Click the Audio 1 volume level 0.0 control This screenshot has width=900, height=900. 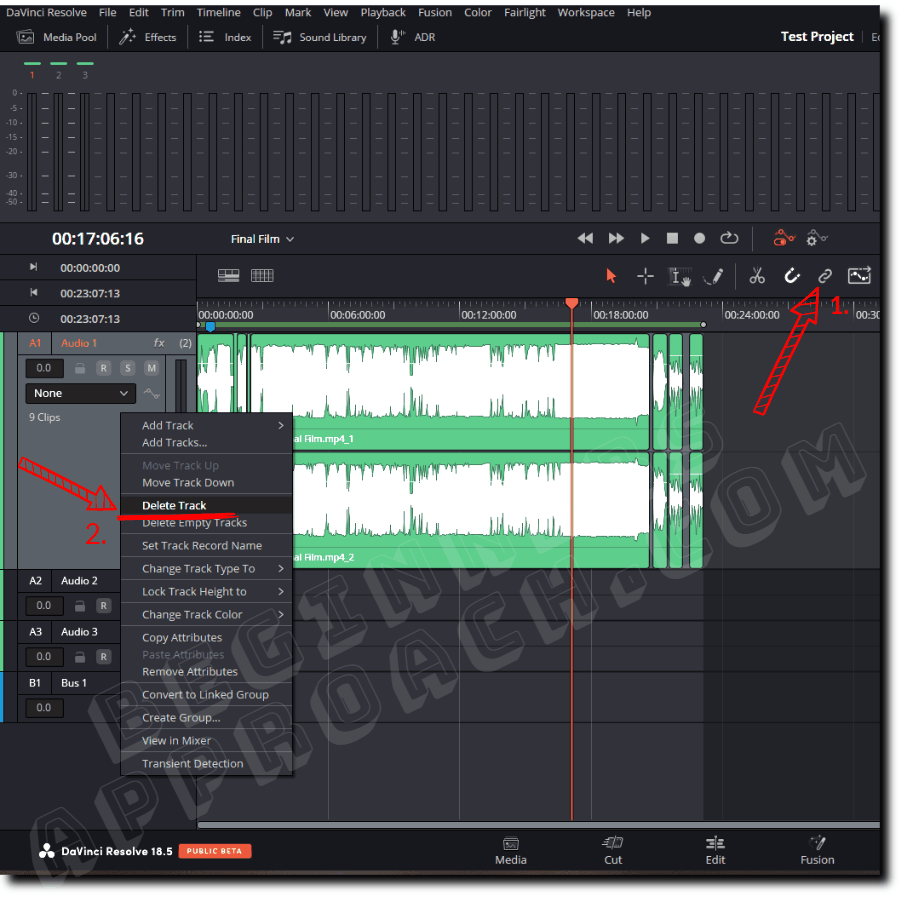tap(44, 368)
